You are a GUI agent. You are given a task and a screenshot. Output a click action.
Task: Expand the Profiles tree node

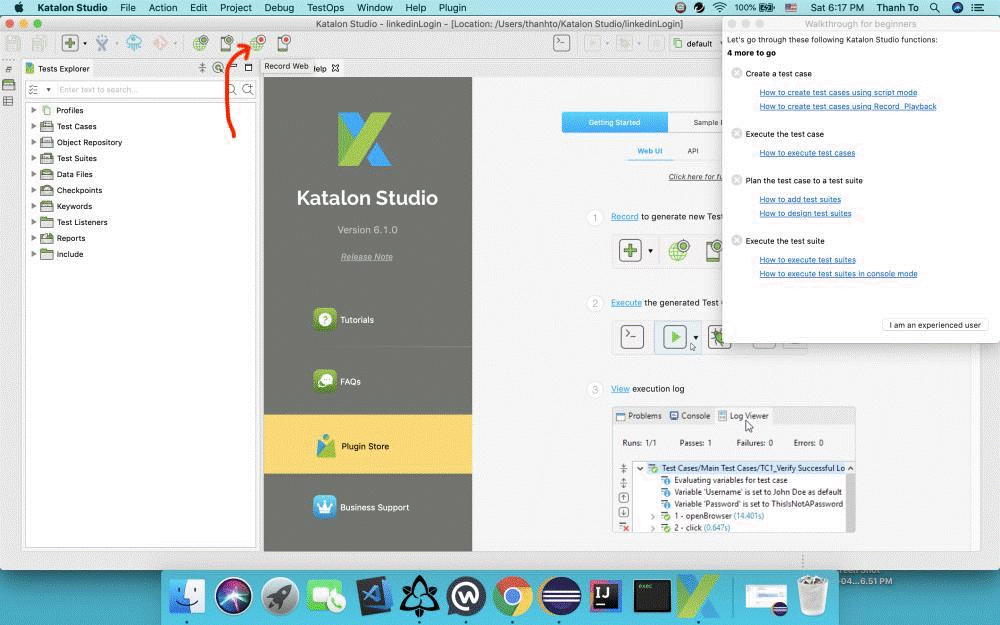point(34,110)
